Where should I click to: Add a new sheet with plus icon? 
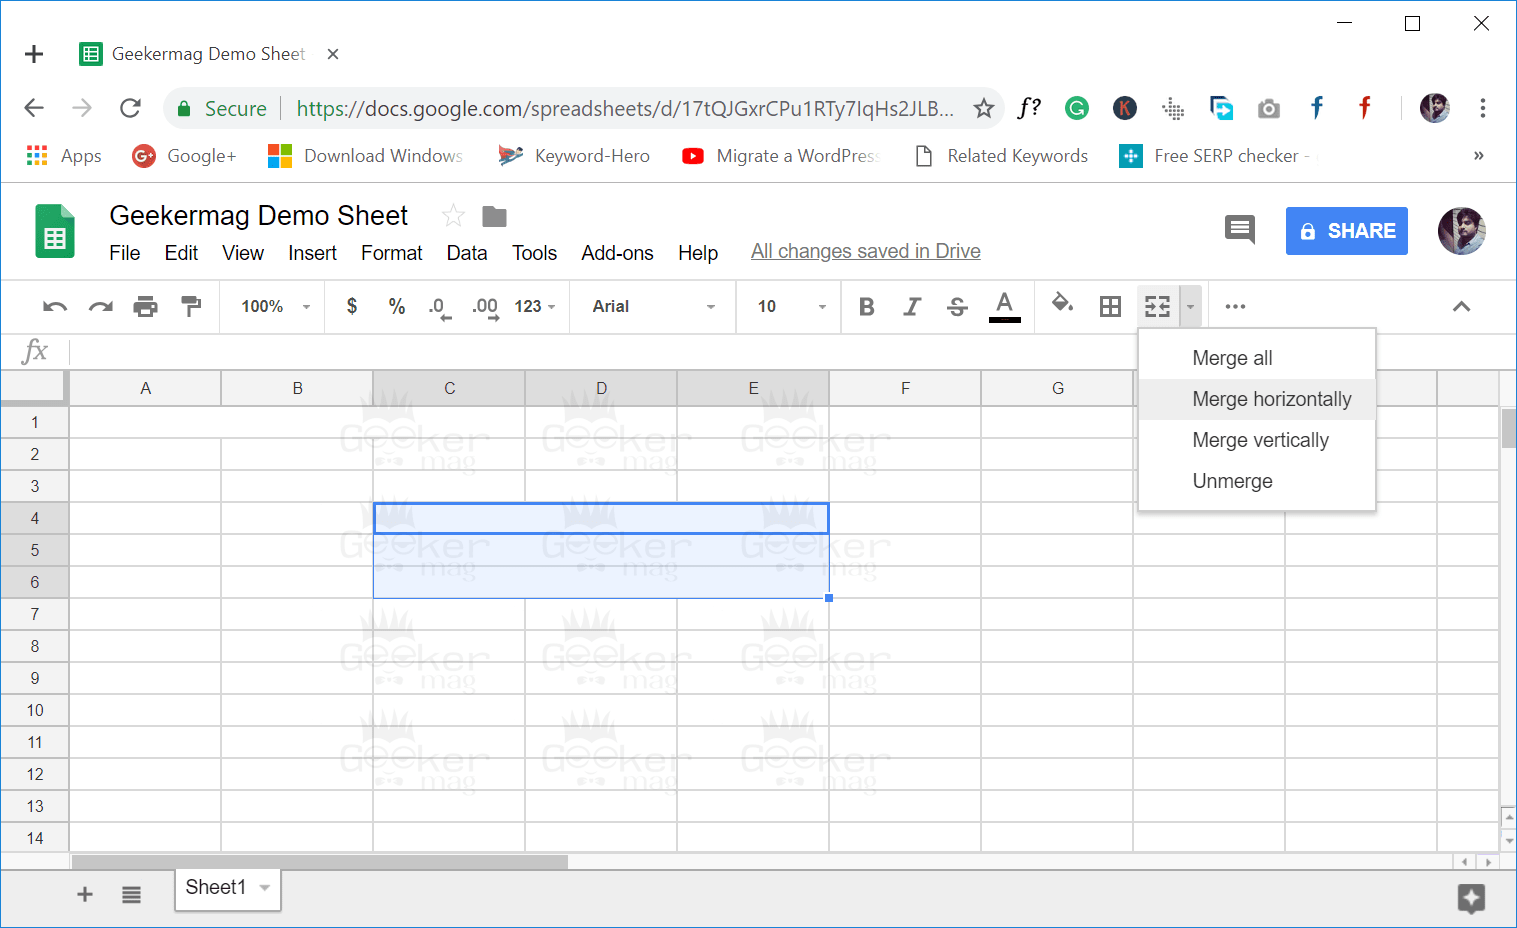point(85,894)
